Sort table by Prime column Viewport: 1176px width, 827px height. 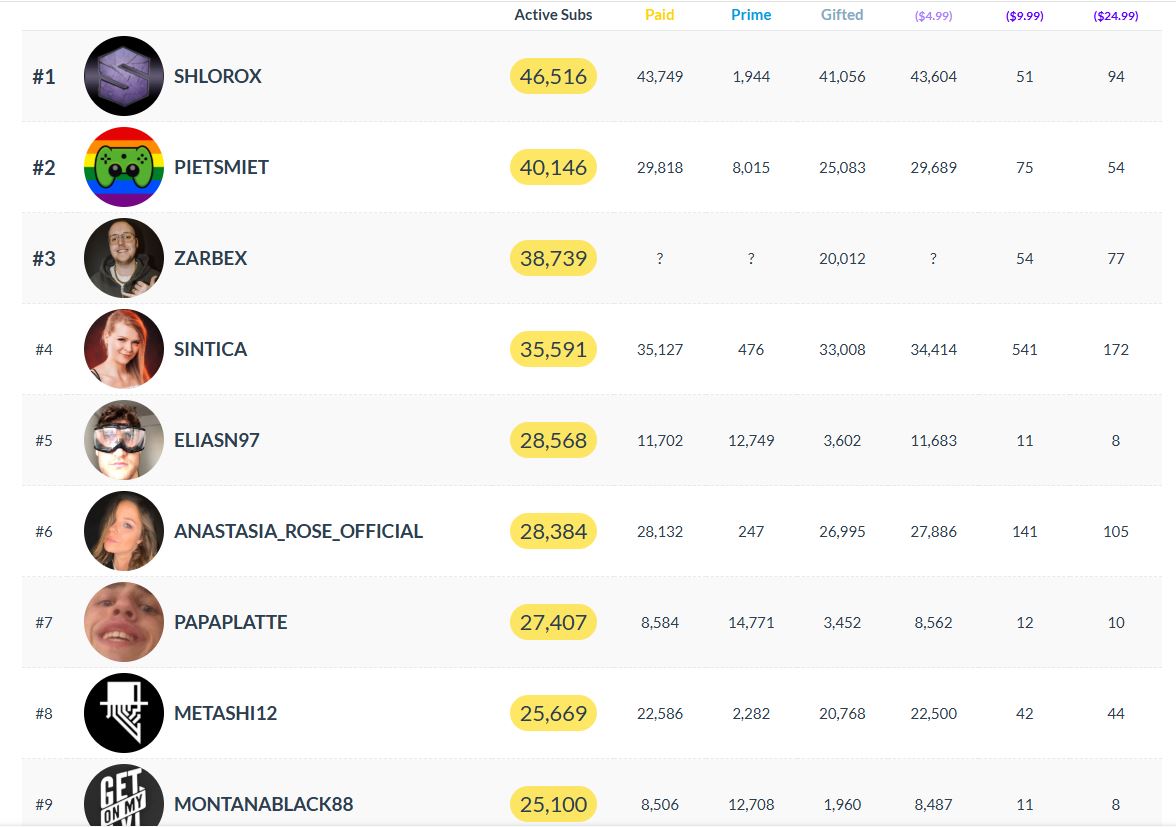click(750, 15)
